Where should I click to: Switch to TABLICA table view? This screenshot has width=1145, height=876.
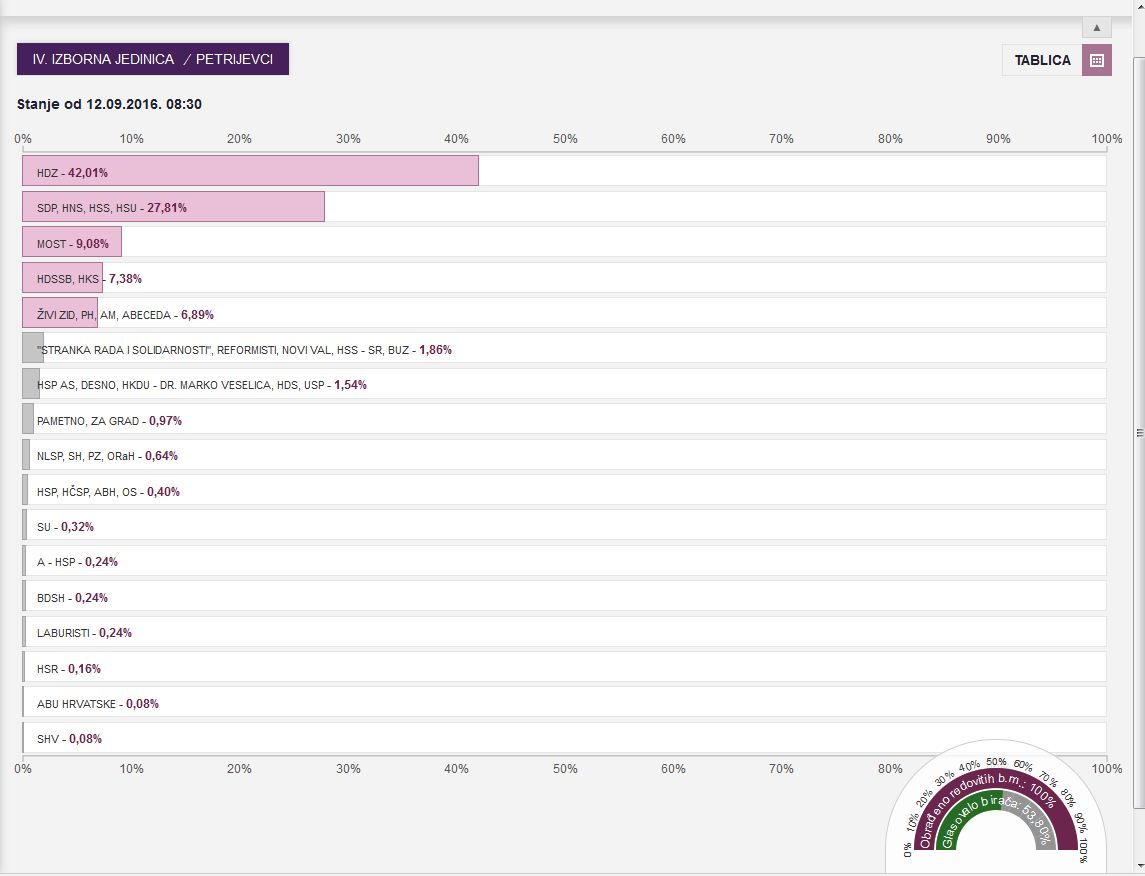coord(1042,60)
